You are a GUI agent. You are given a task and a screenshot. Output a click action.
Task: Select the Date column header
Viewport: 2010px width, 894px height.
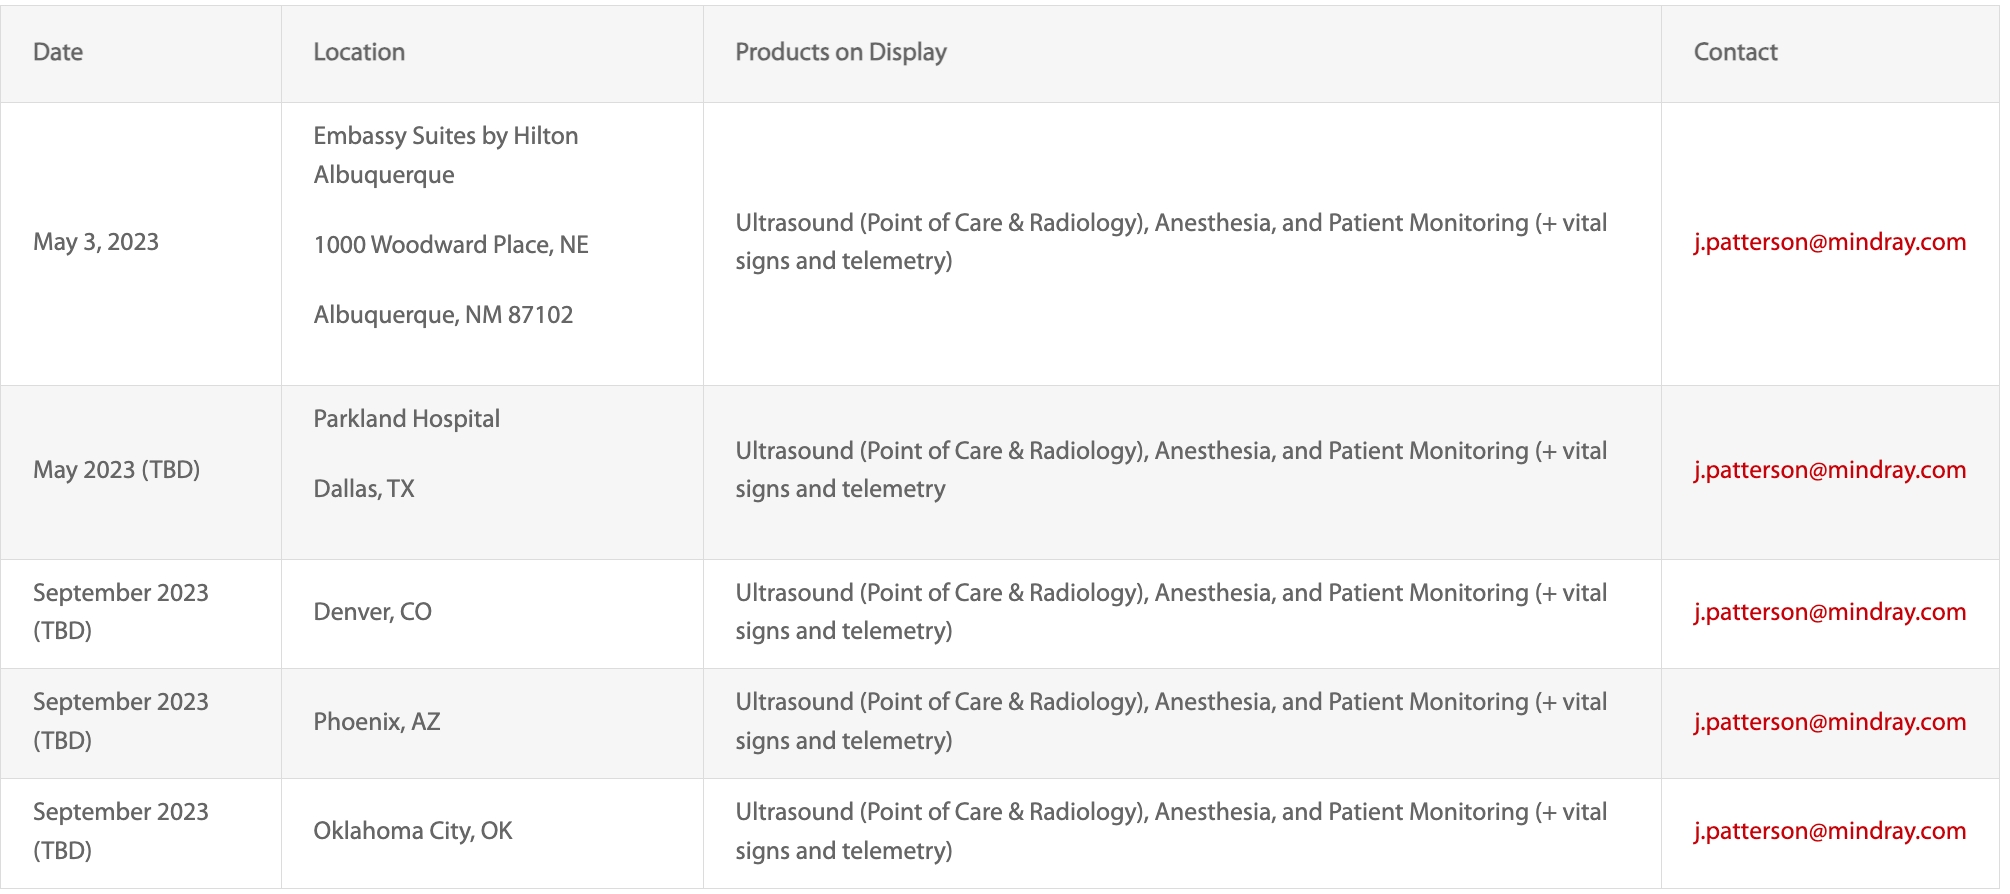[x=58, y=52]
